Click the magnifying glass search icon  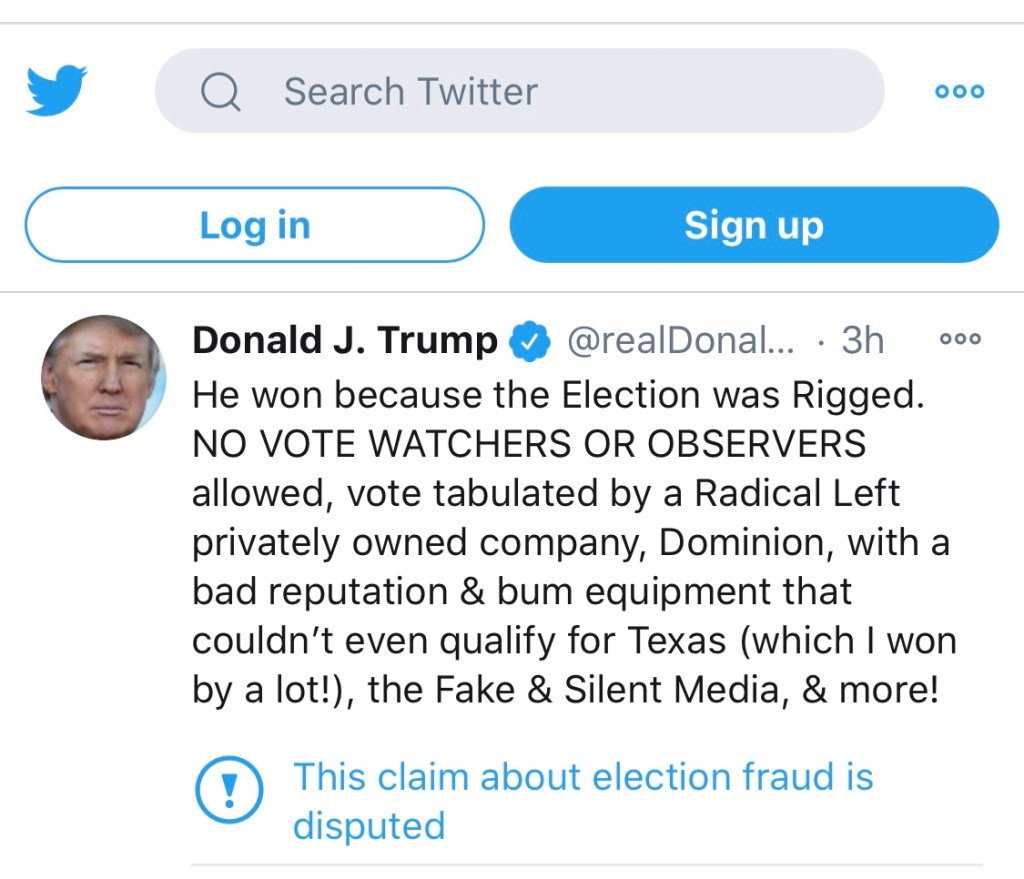220,92
